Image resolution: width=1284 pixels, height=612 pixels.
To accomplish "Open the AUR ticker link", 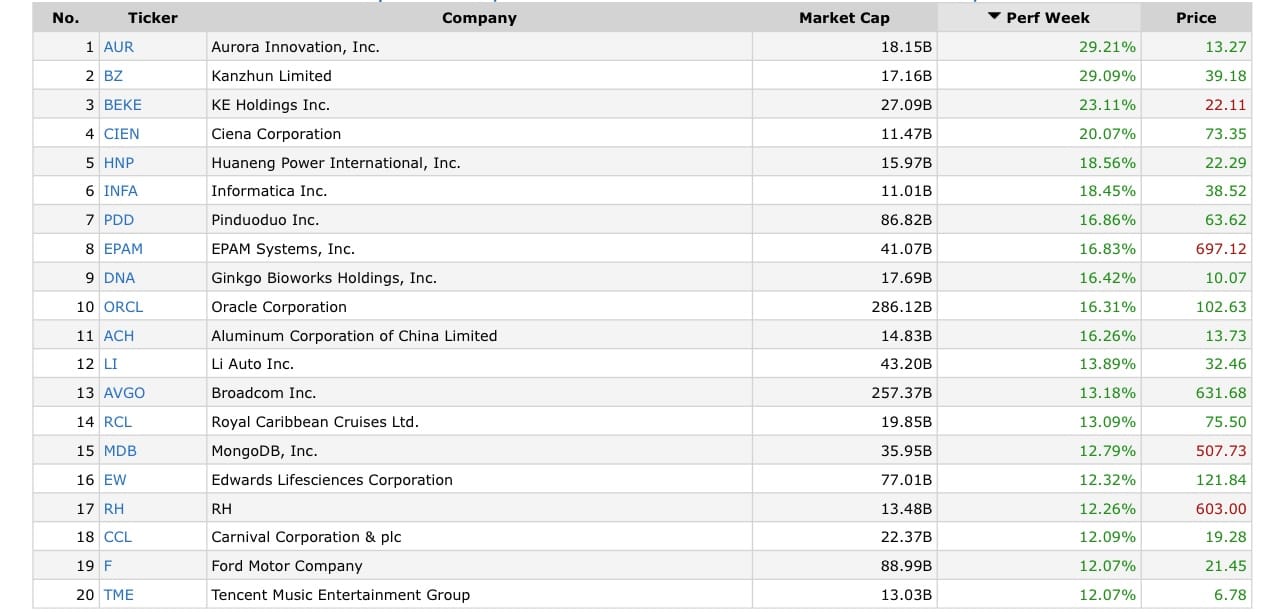I will coord(118,47).
